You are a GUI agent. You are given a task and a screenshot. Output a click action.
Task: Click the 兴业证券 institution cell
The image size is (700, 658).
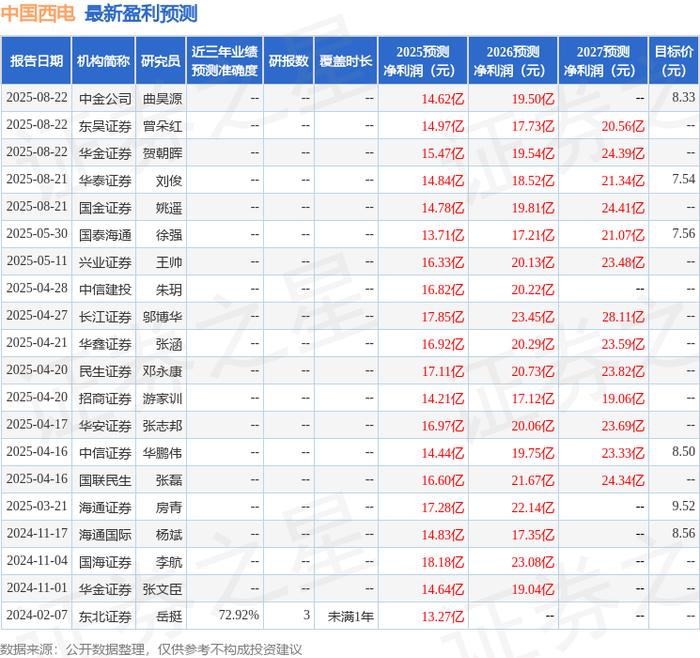click(105, 262)
